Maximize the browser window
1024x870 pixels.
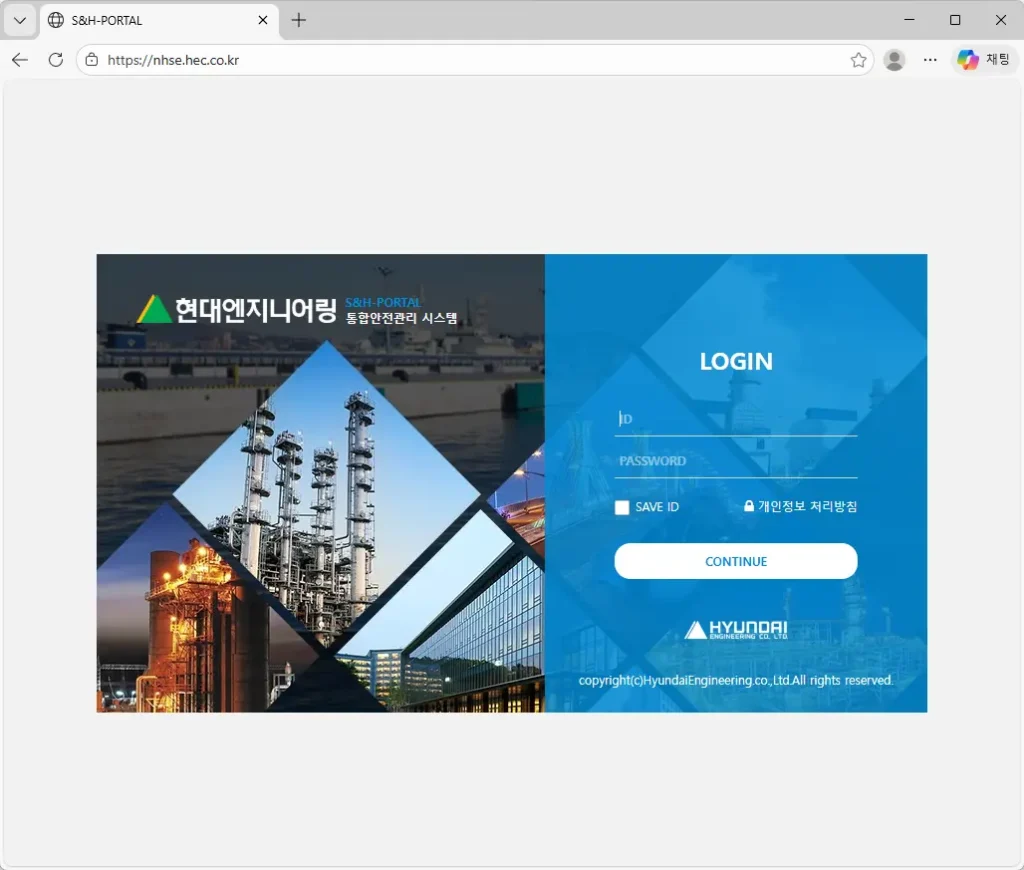pyautogui.click(x=955, y=20)
